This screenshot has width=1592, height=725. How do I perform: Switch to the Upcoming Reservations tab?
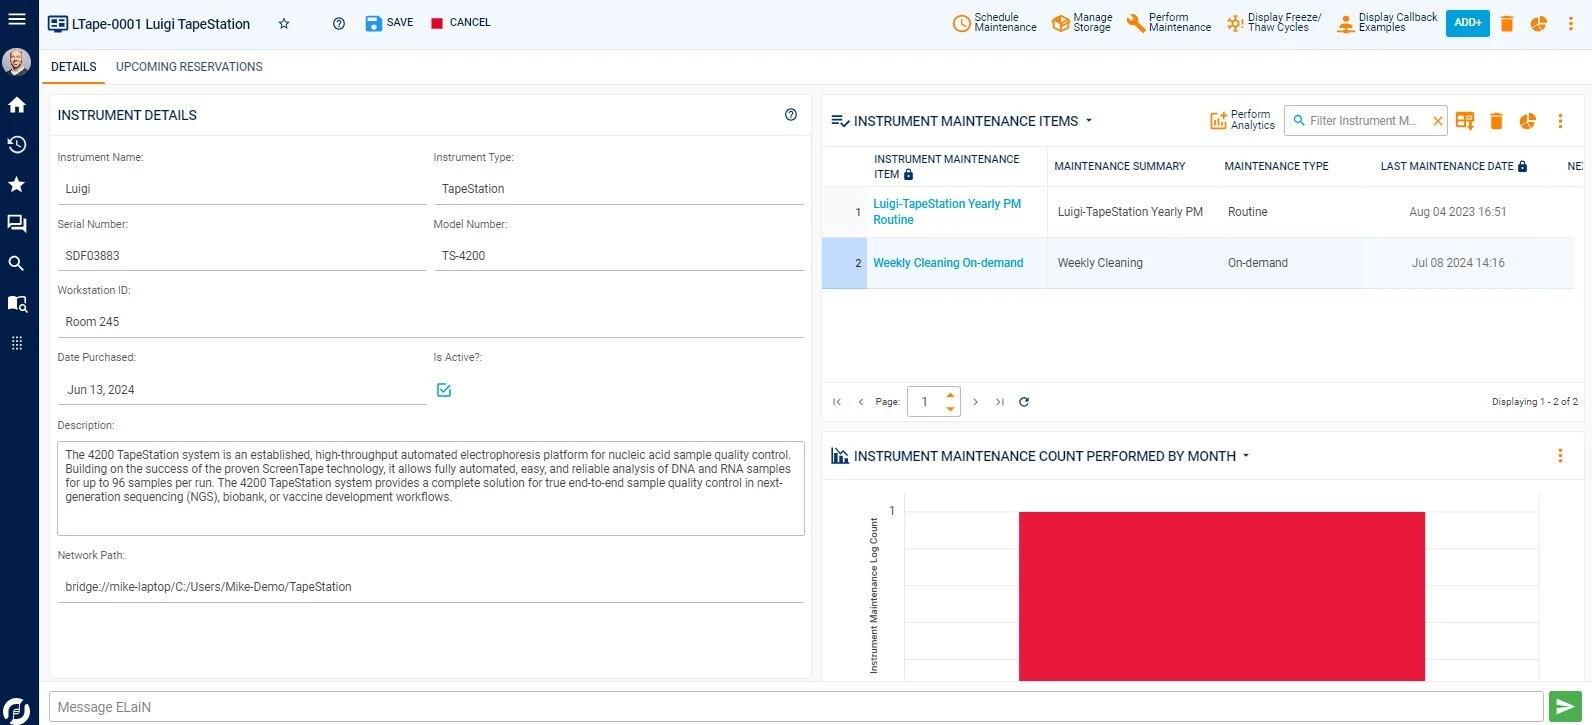click(189, 67)
